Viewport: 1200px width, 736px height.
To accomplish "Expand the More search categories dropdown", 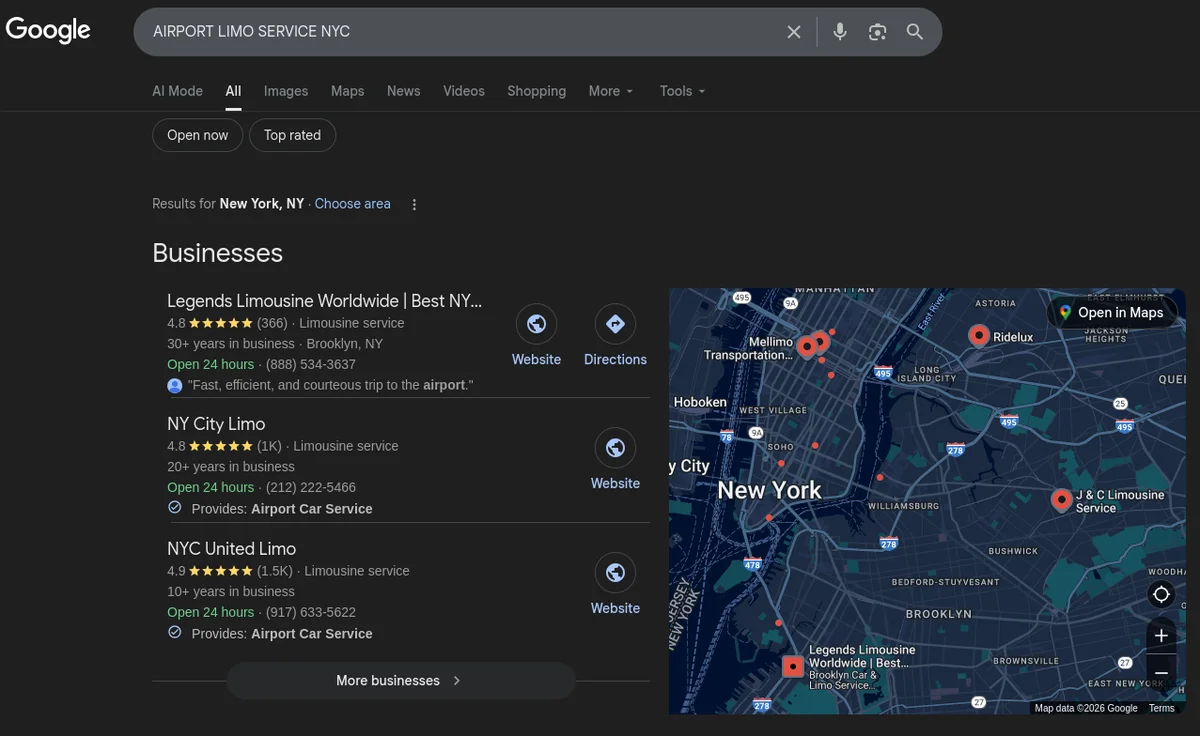I will (x=610, y=91).
